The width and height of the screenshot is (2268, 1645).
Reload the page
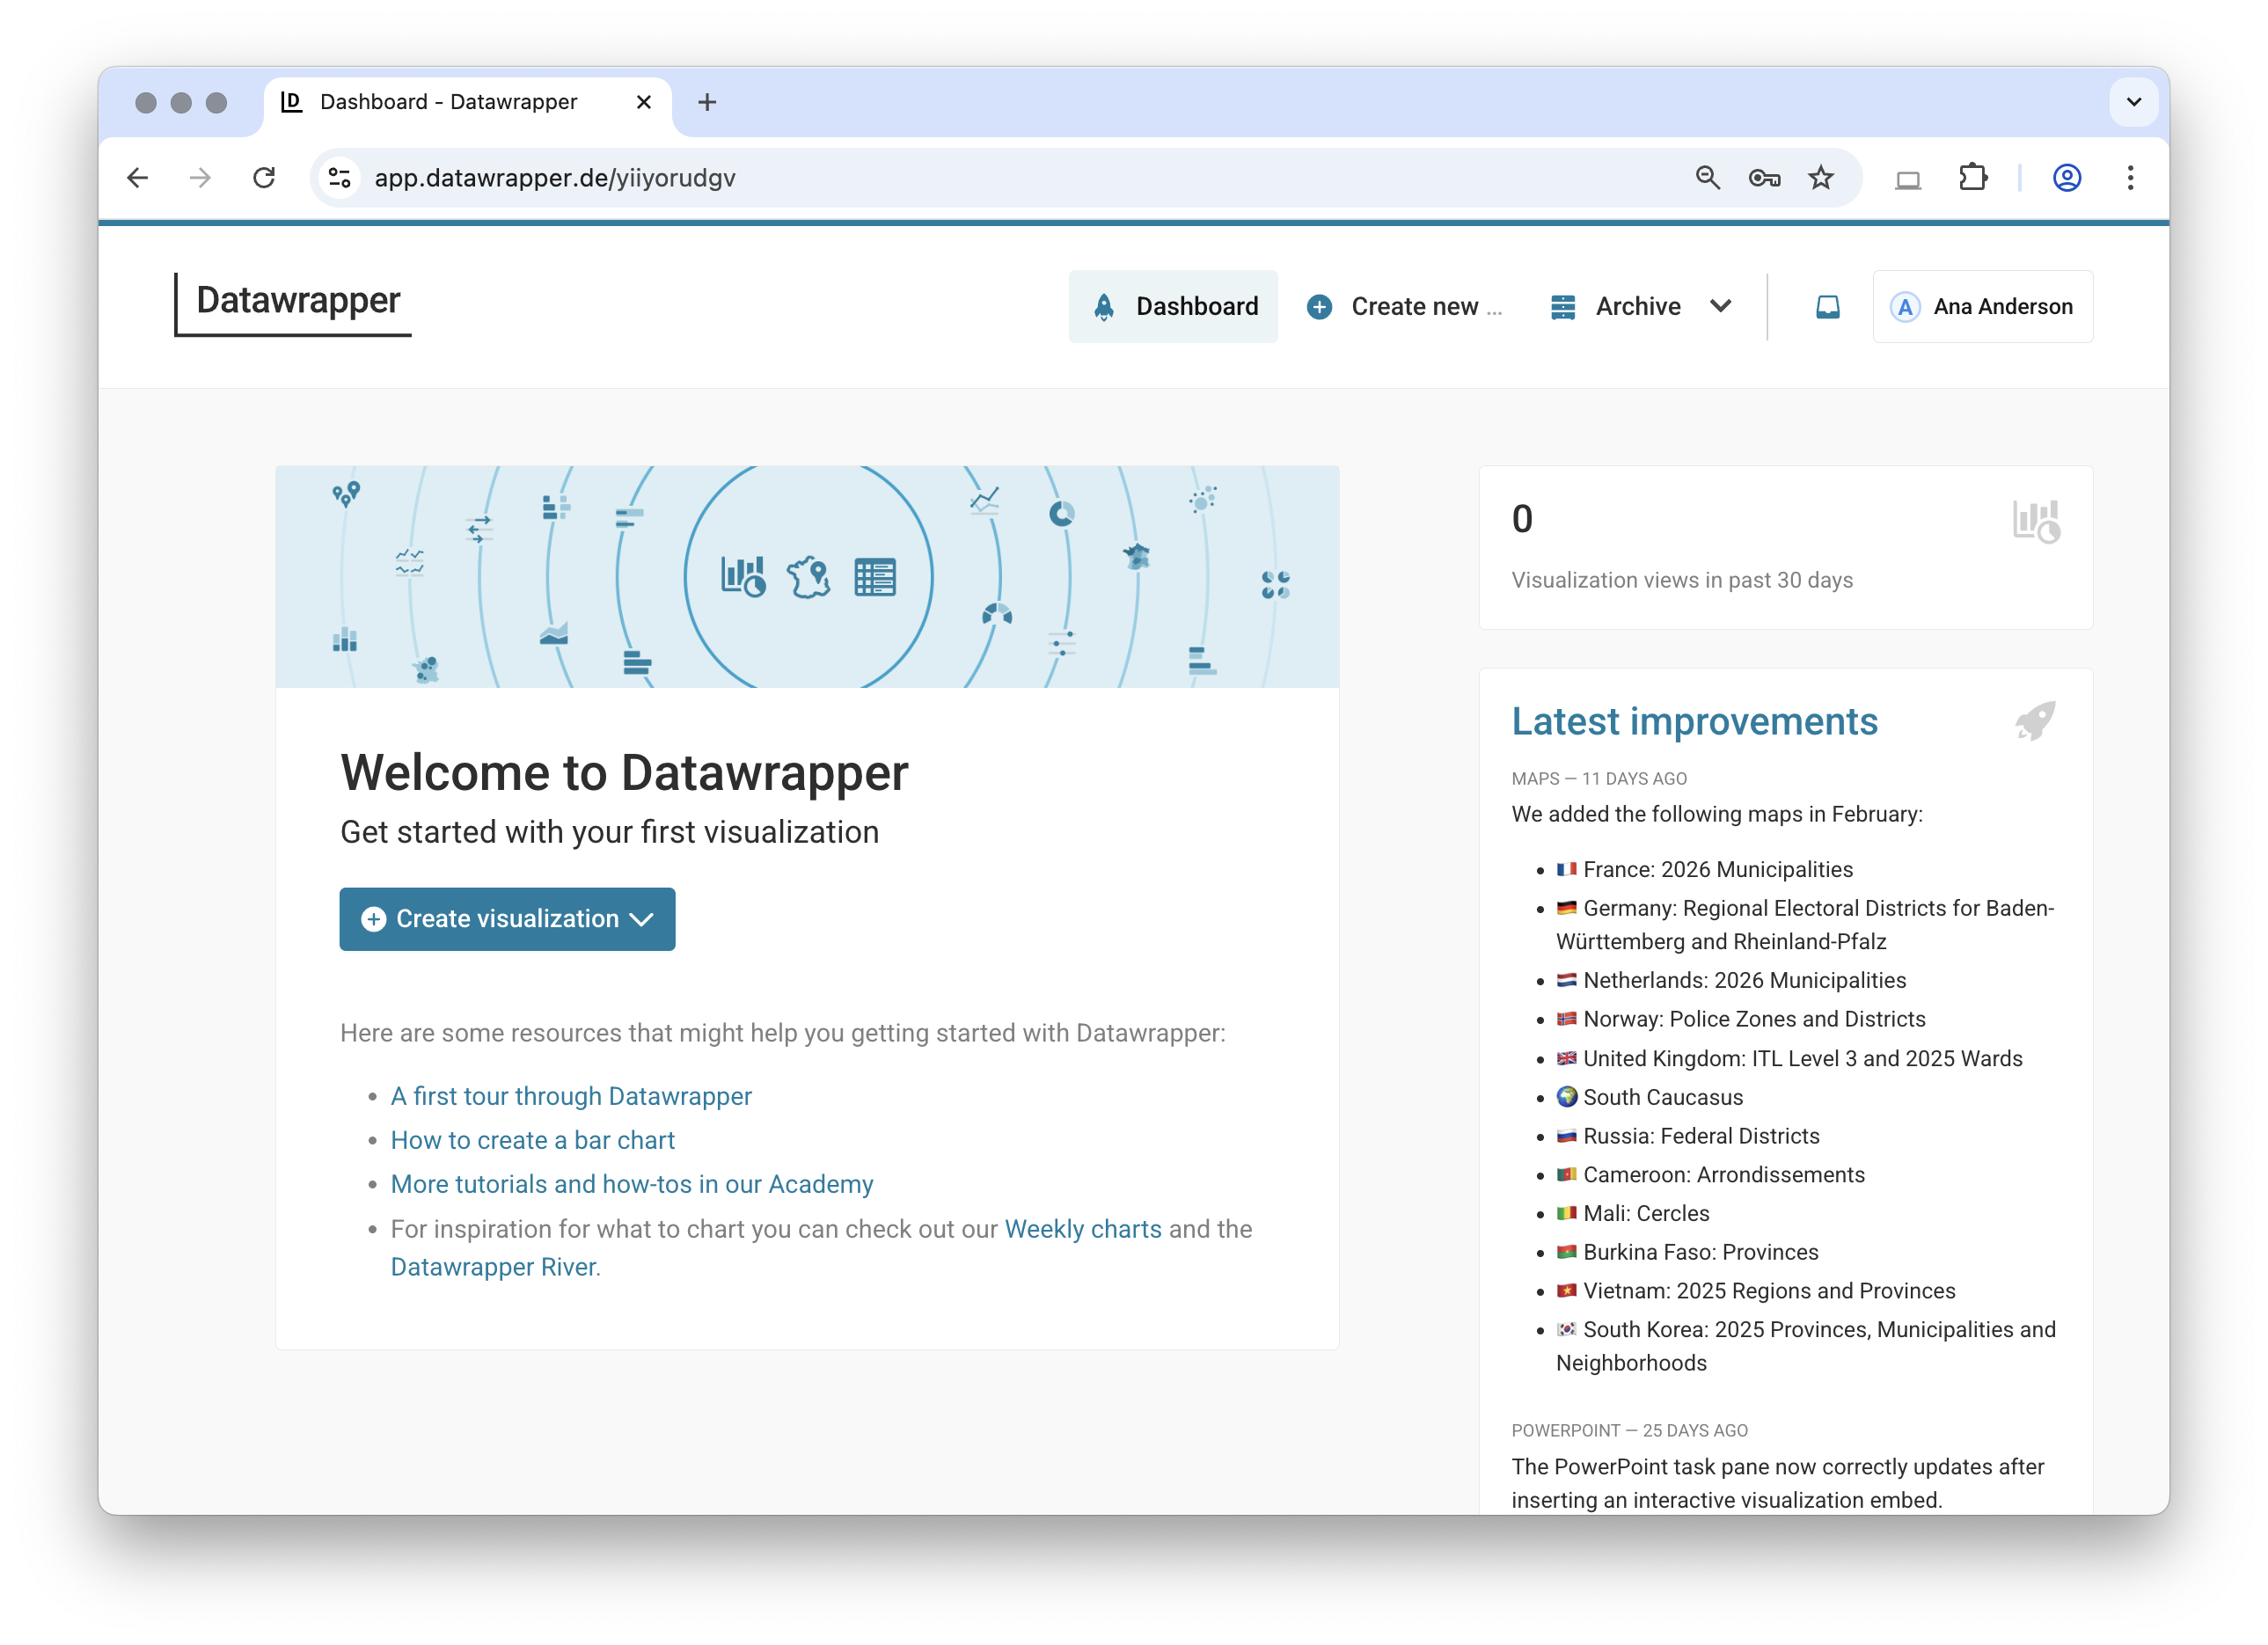[x=264, y=178]
